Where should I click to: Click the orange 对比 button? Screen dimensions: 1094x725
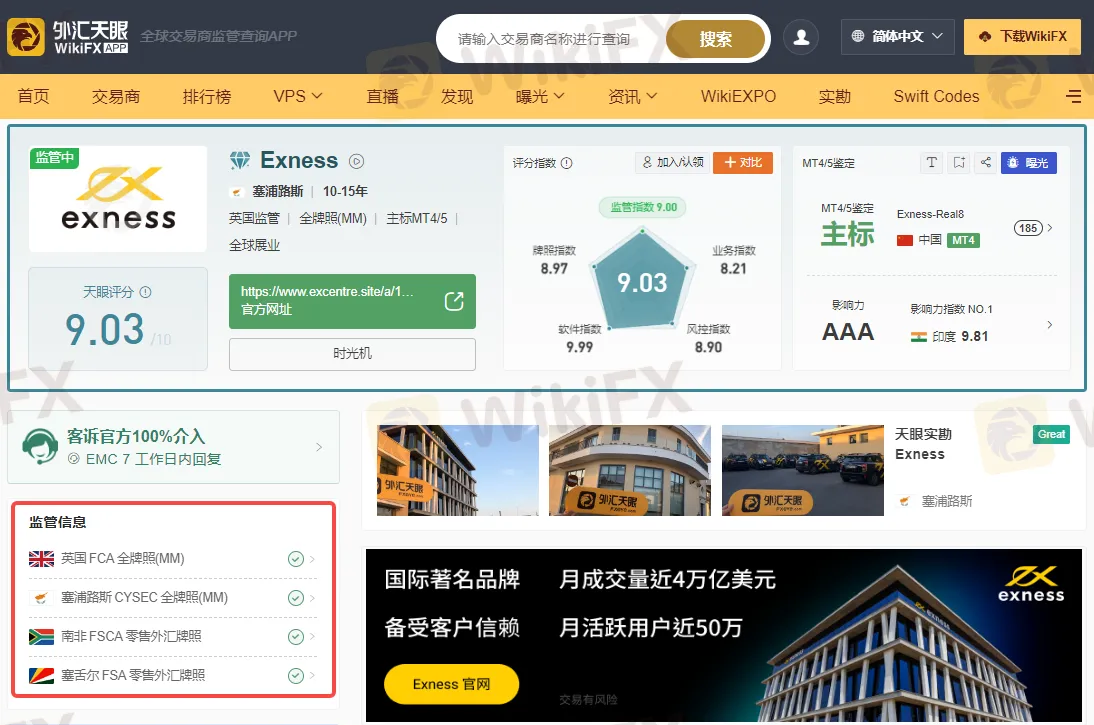[743, 163]
